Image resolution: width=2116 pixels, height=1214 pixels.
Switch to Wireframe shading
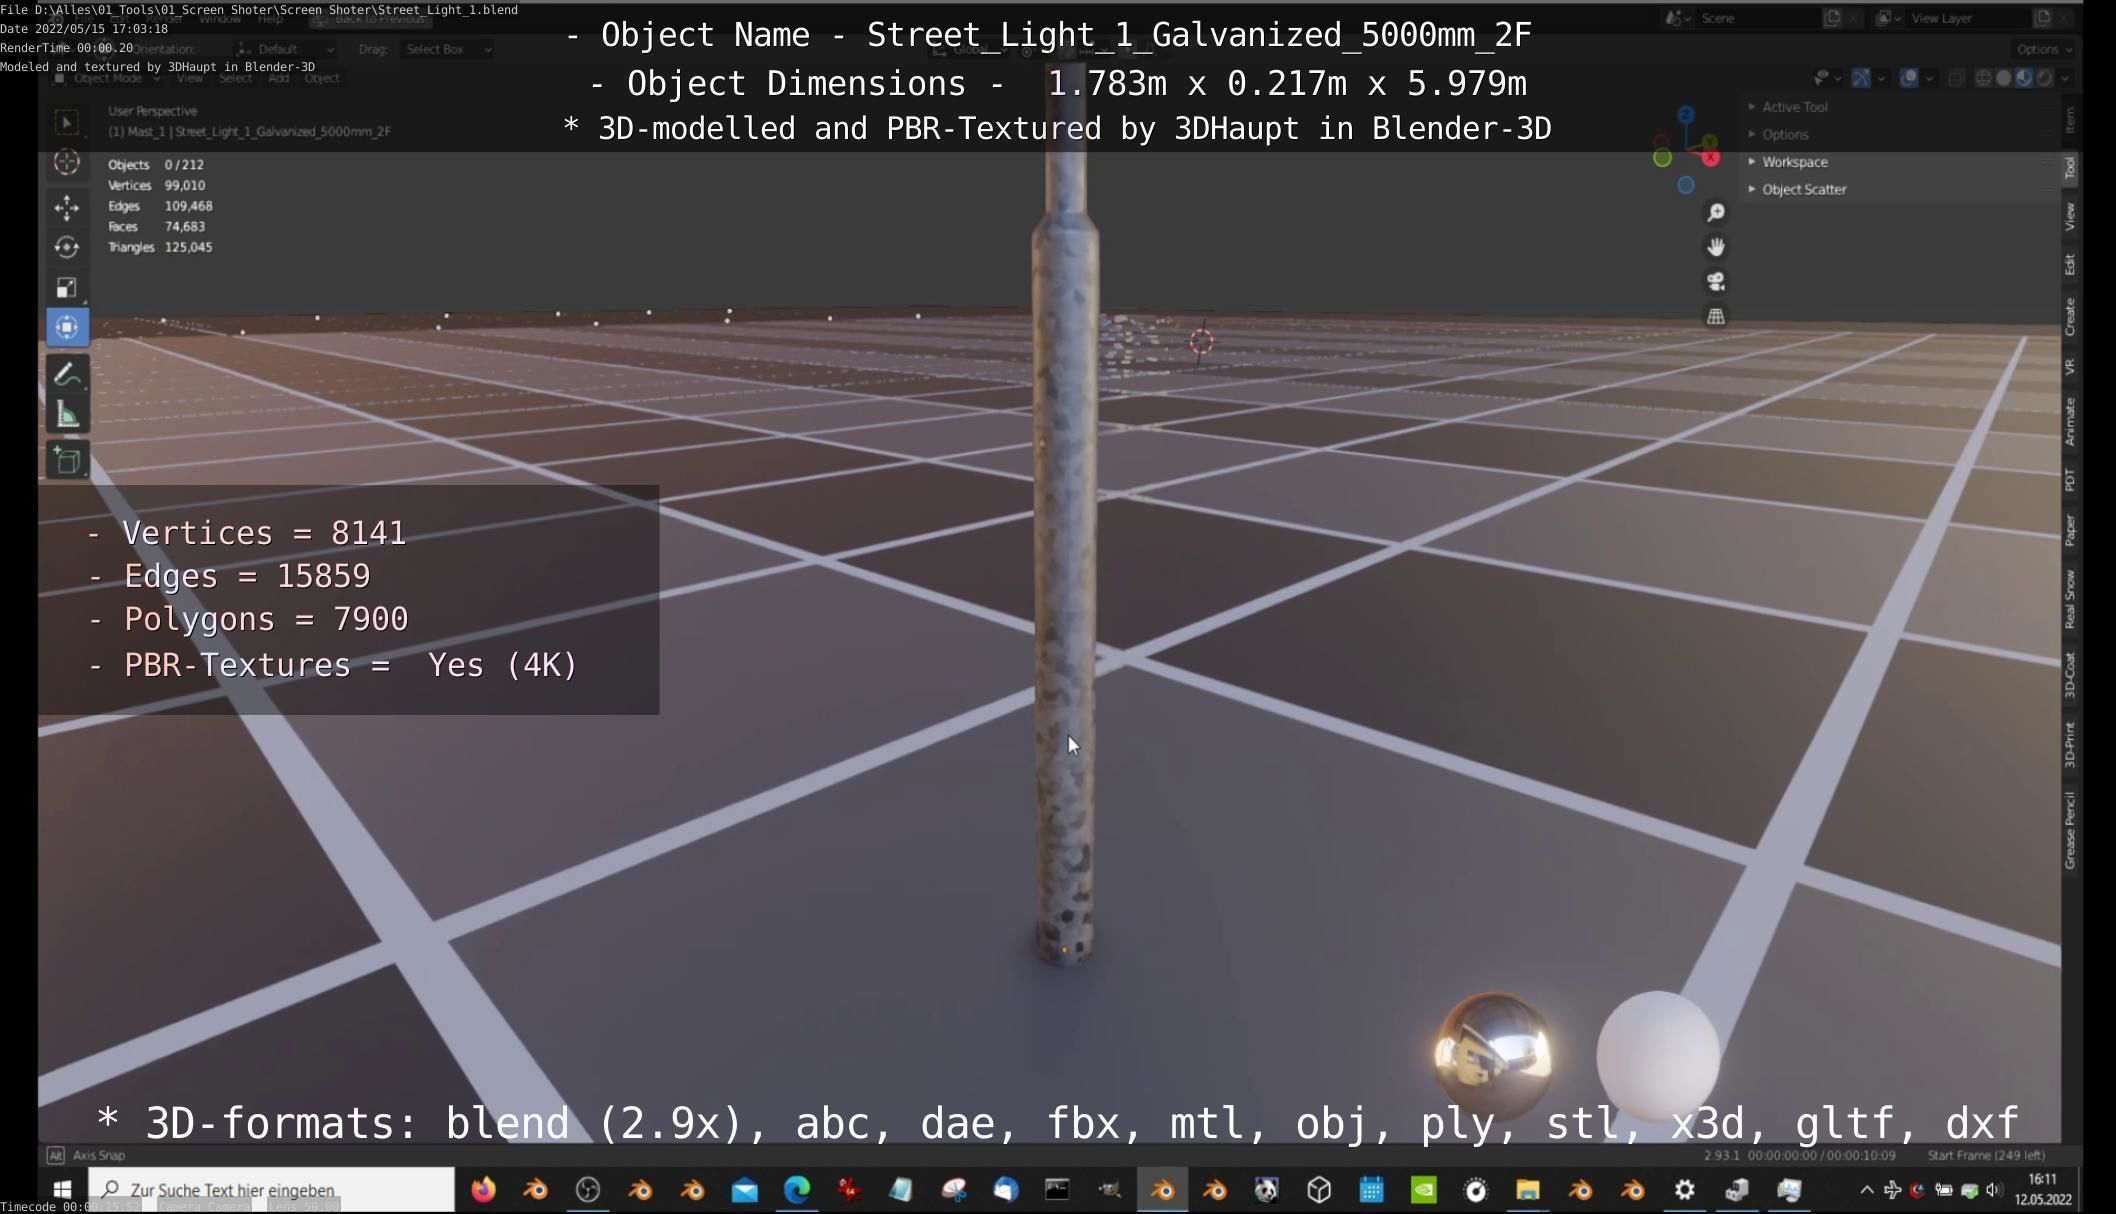tap(1983, 78)
